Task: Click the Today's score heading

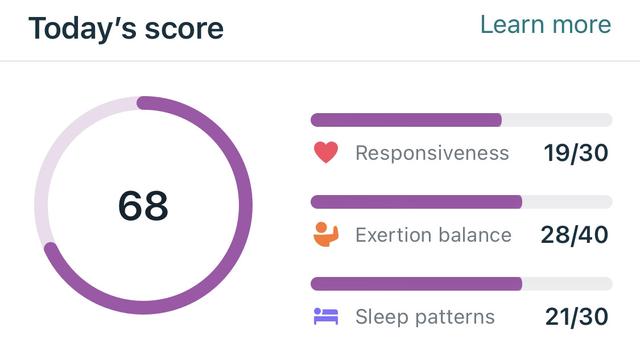Action: click(x=126, y=29)
